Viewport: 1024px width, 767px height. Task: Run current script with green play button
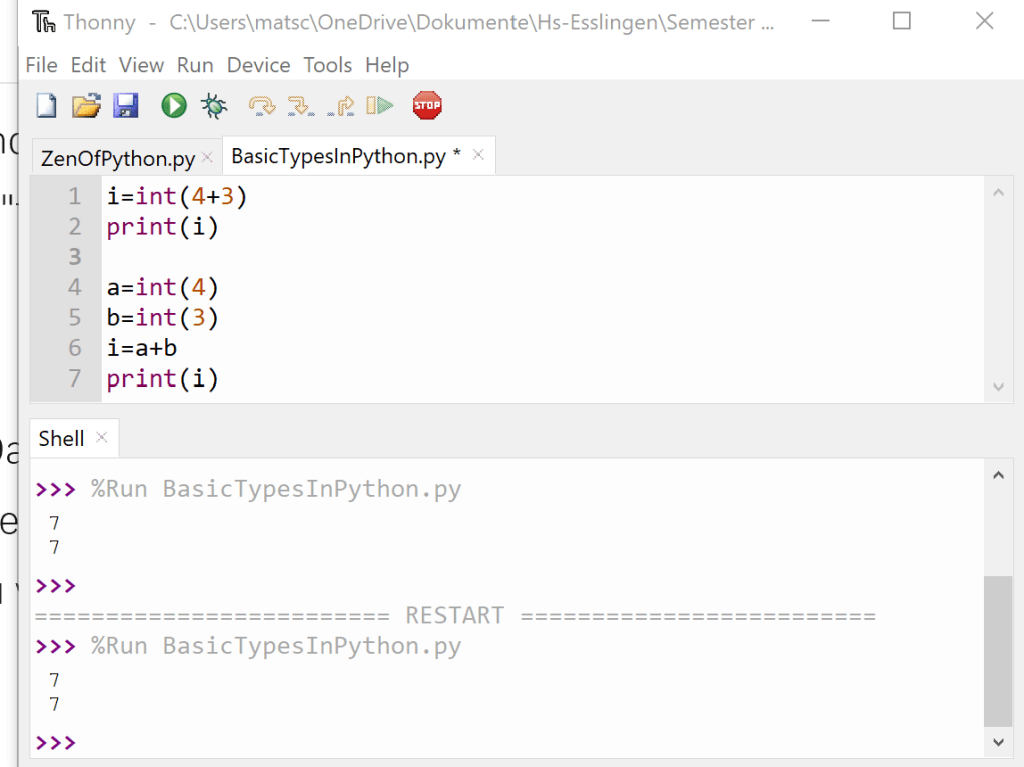pyautogui.click(x=174, y=105)
